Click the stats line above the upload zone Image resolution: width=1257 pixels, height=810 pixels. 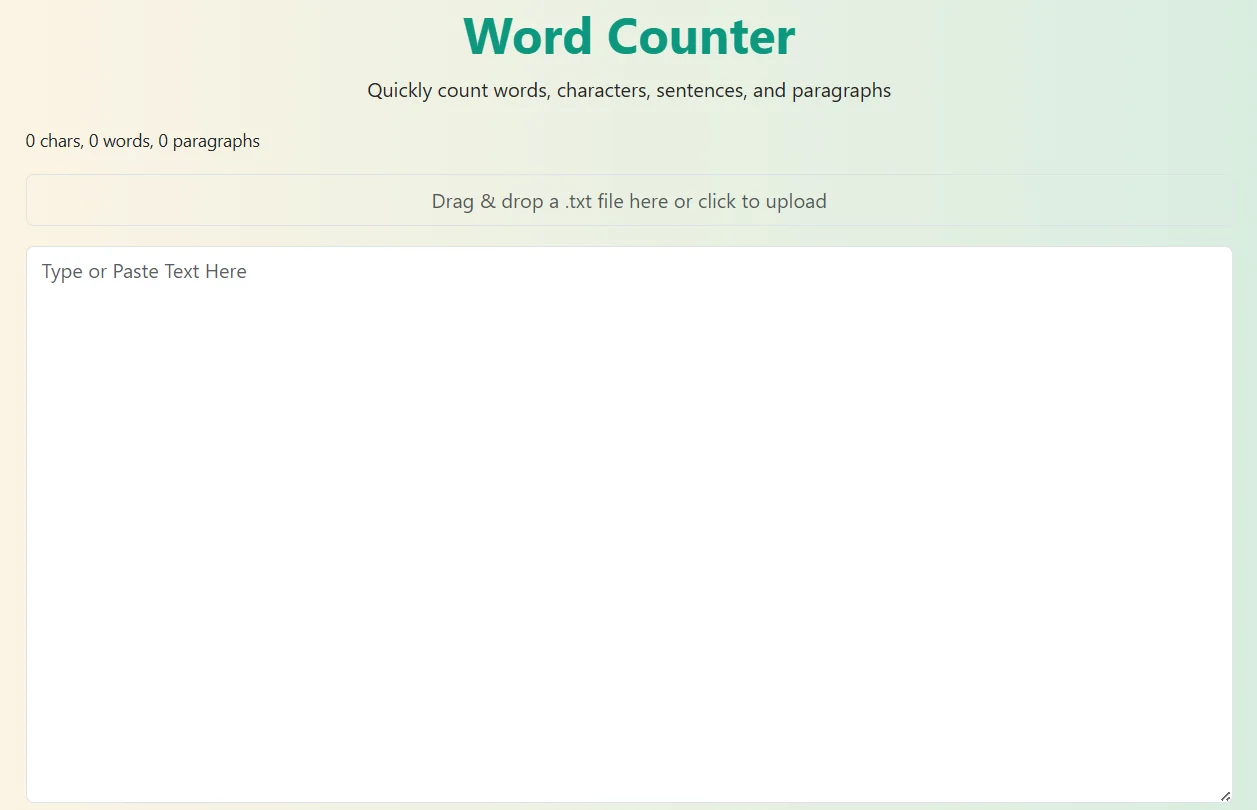point(142,141)
